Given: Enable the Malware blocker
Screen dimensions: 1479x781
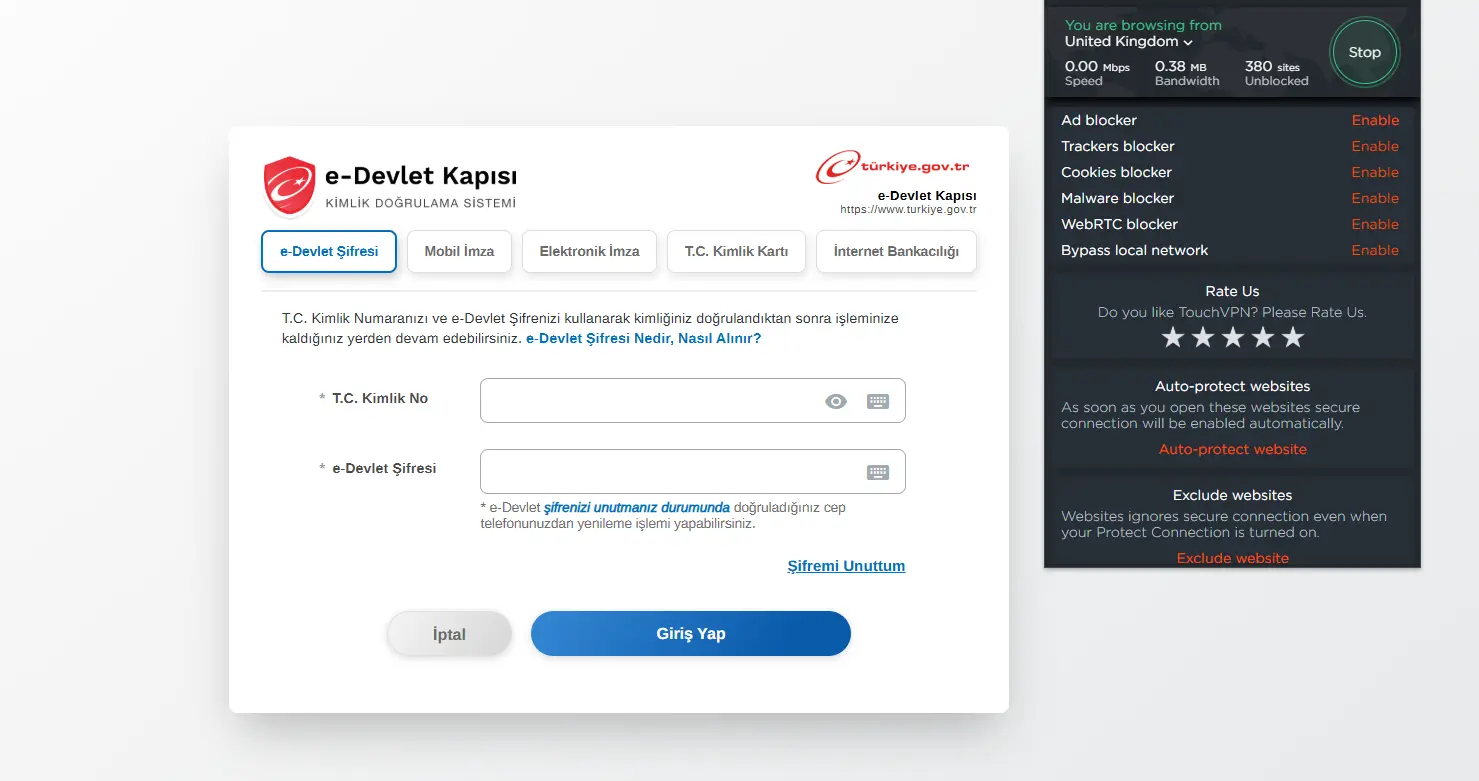Looking at the screenshot, I should click(x=1375, y=198).
